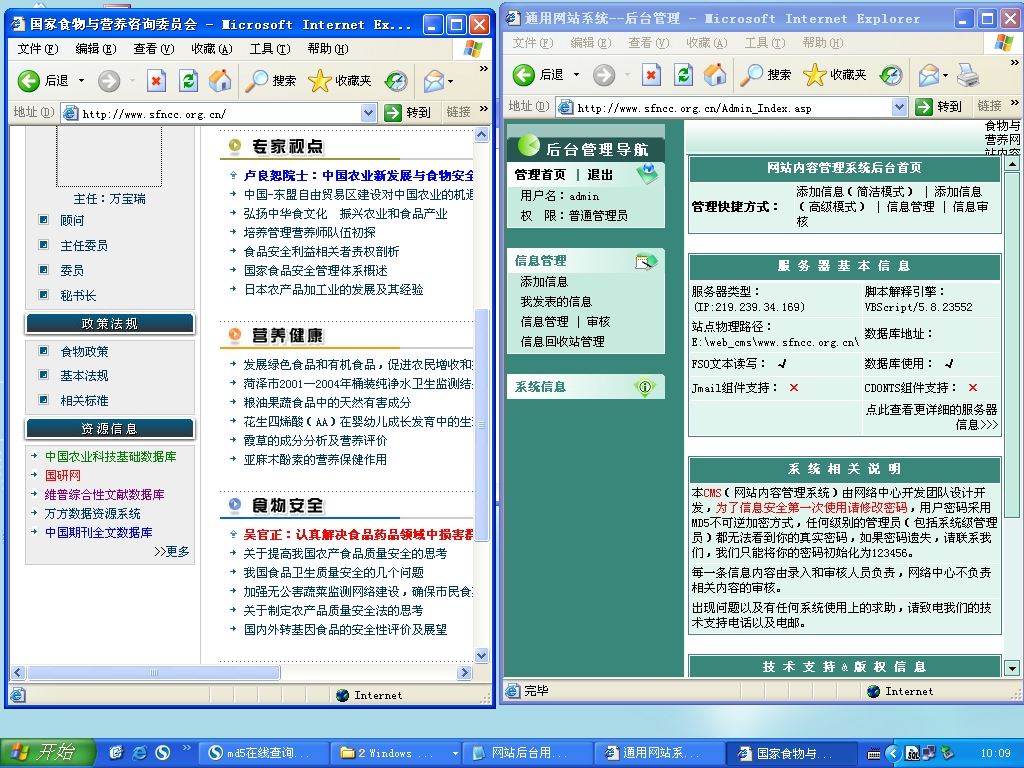Click 管理首页 panel header icon
Image resolution: width=1024 pixels, height=768 pixels.
(x=647, y=173)
